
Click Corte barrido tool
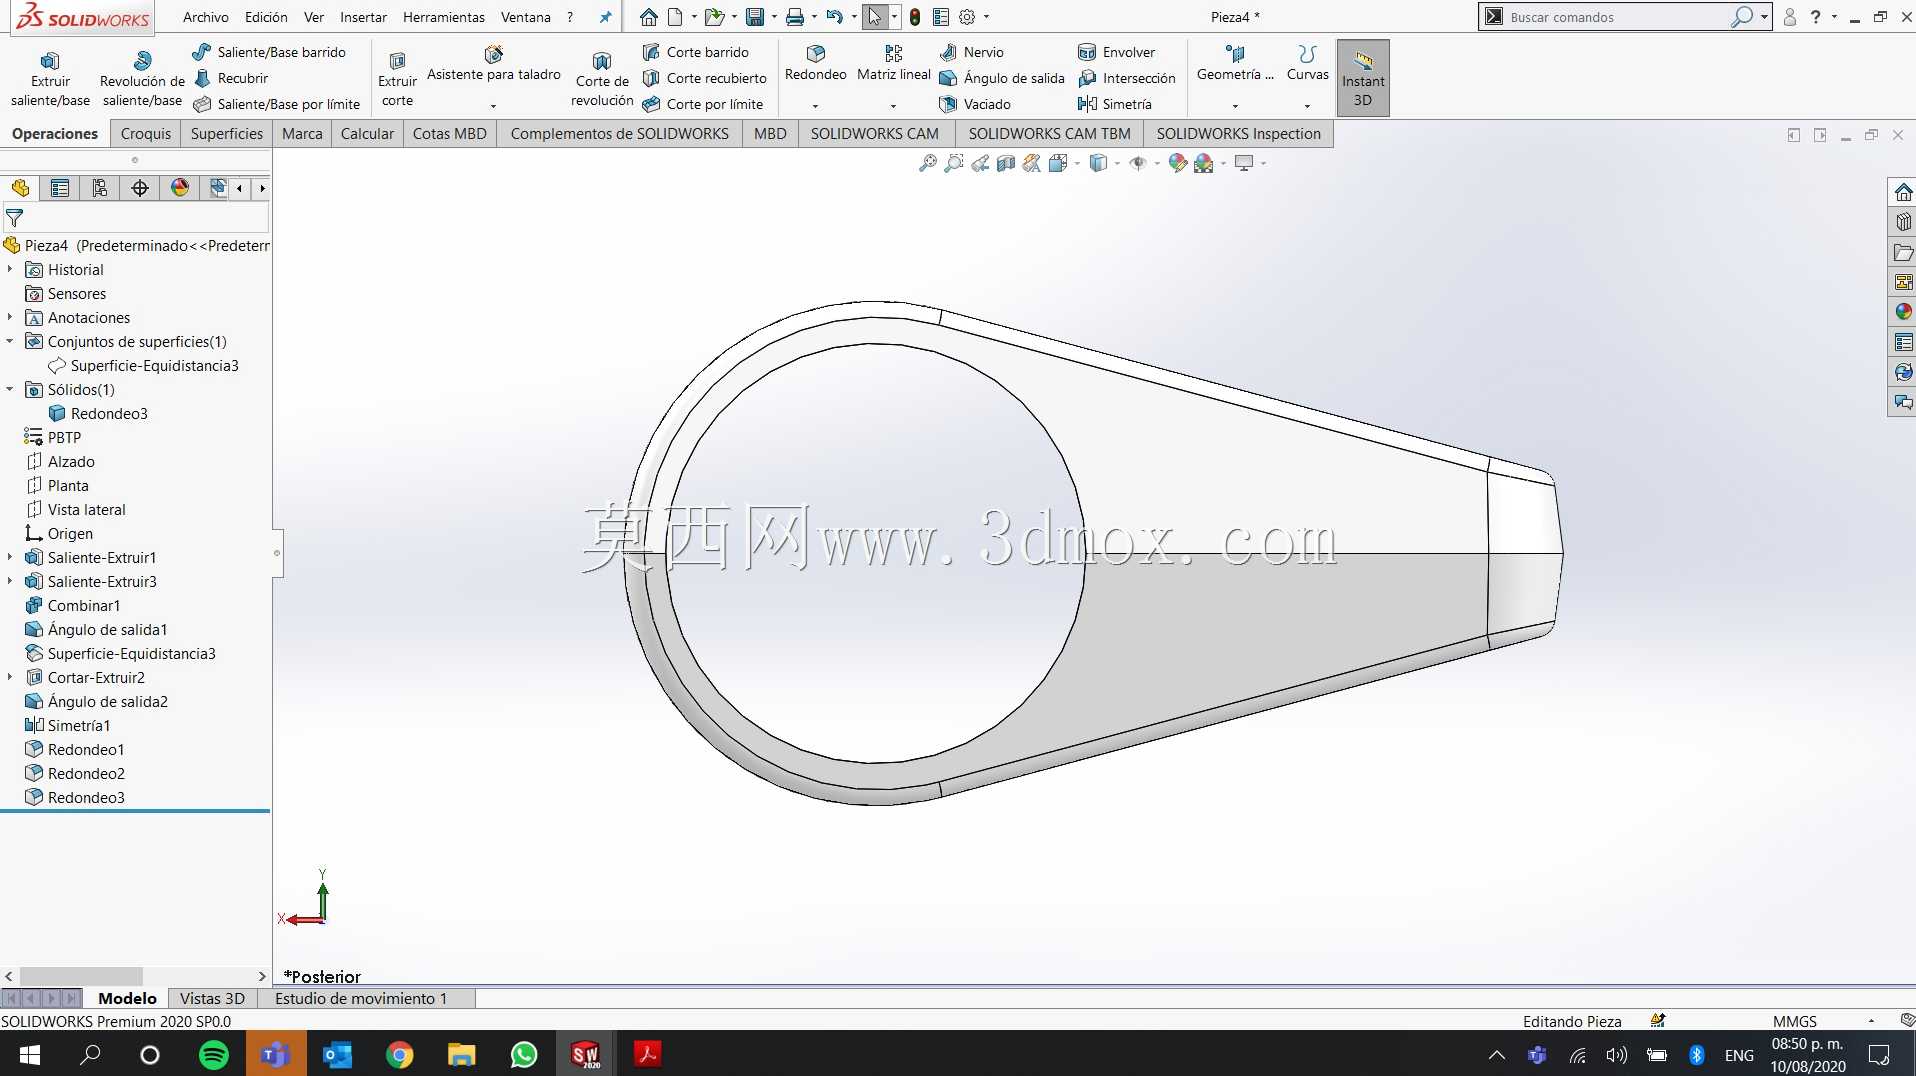[x=696, y=52]
